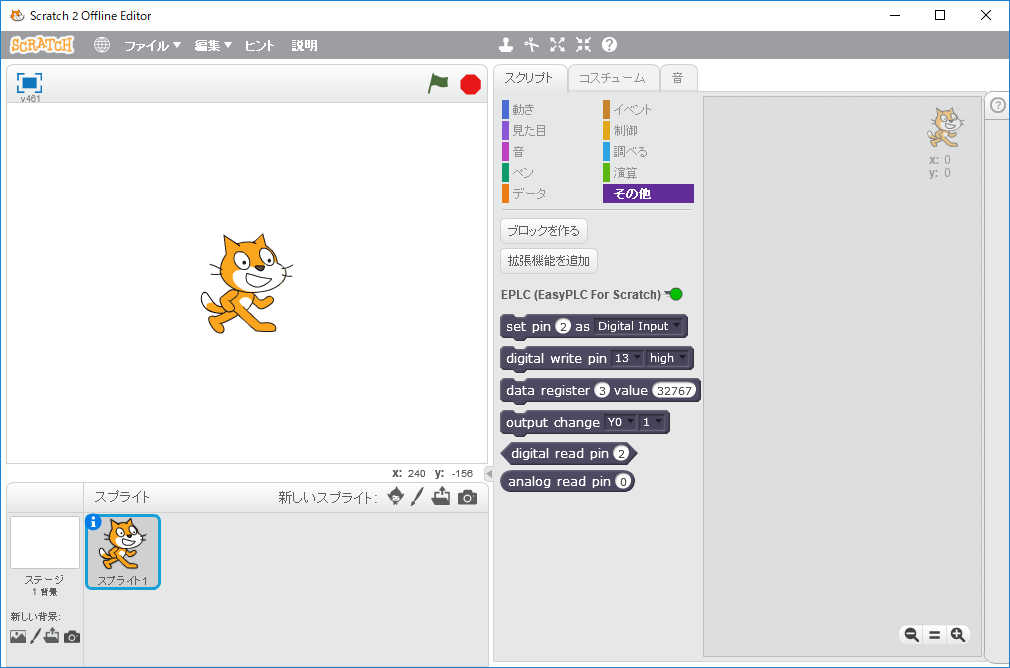
Task: Select the scissors delete tool
Action: point(532,45)
